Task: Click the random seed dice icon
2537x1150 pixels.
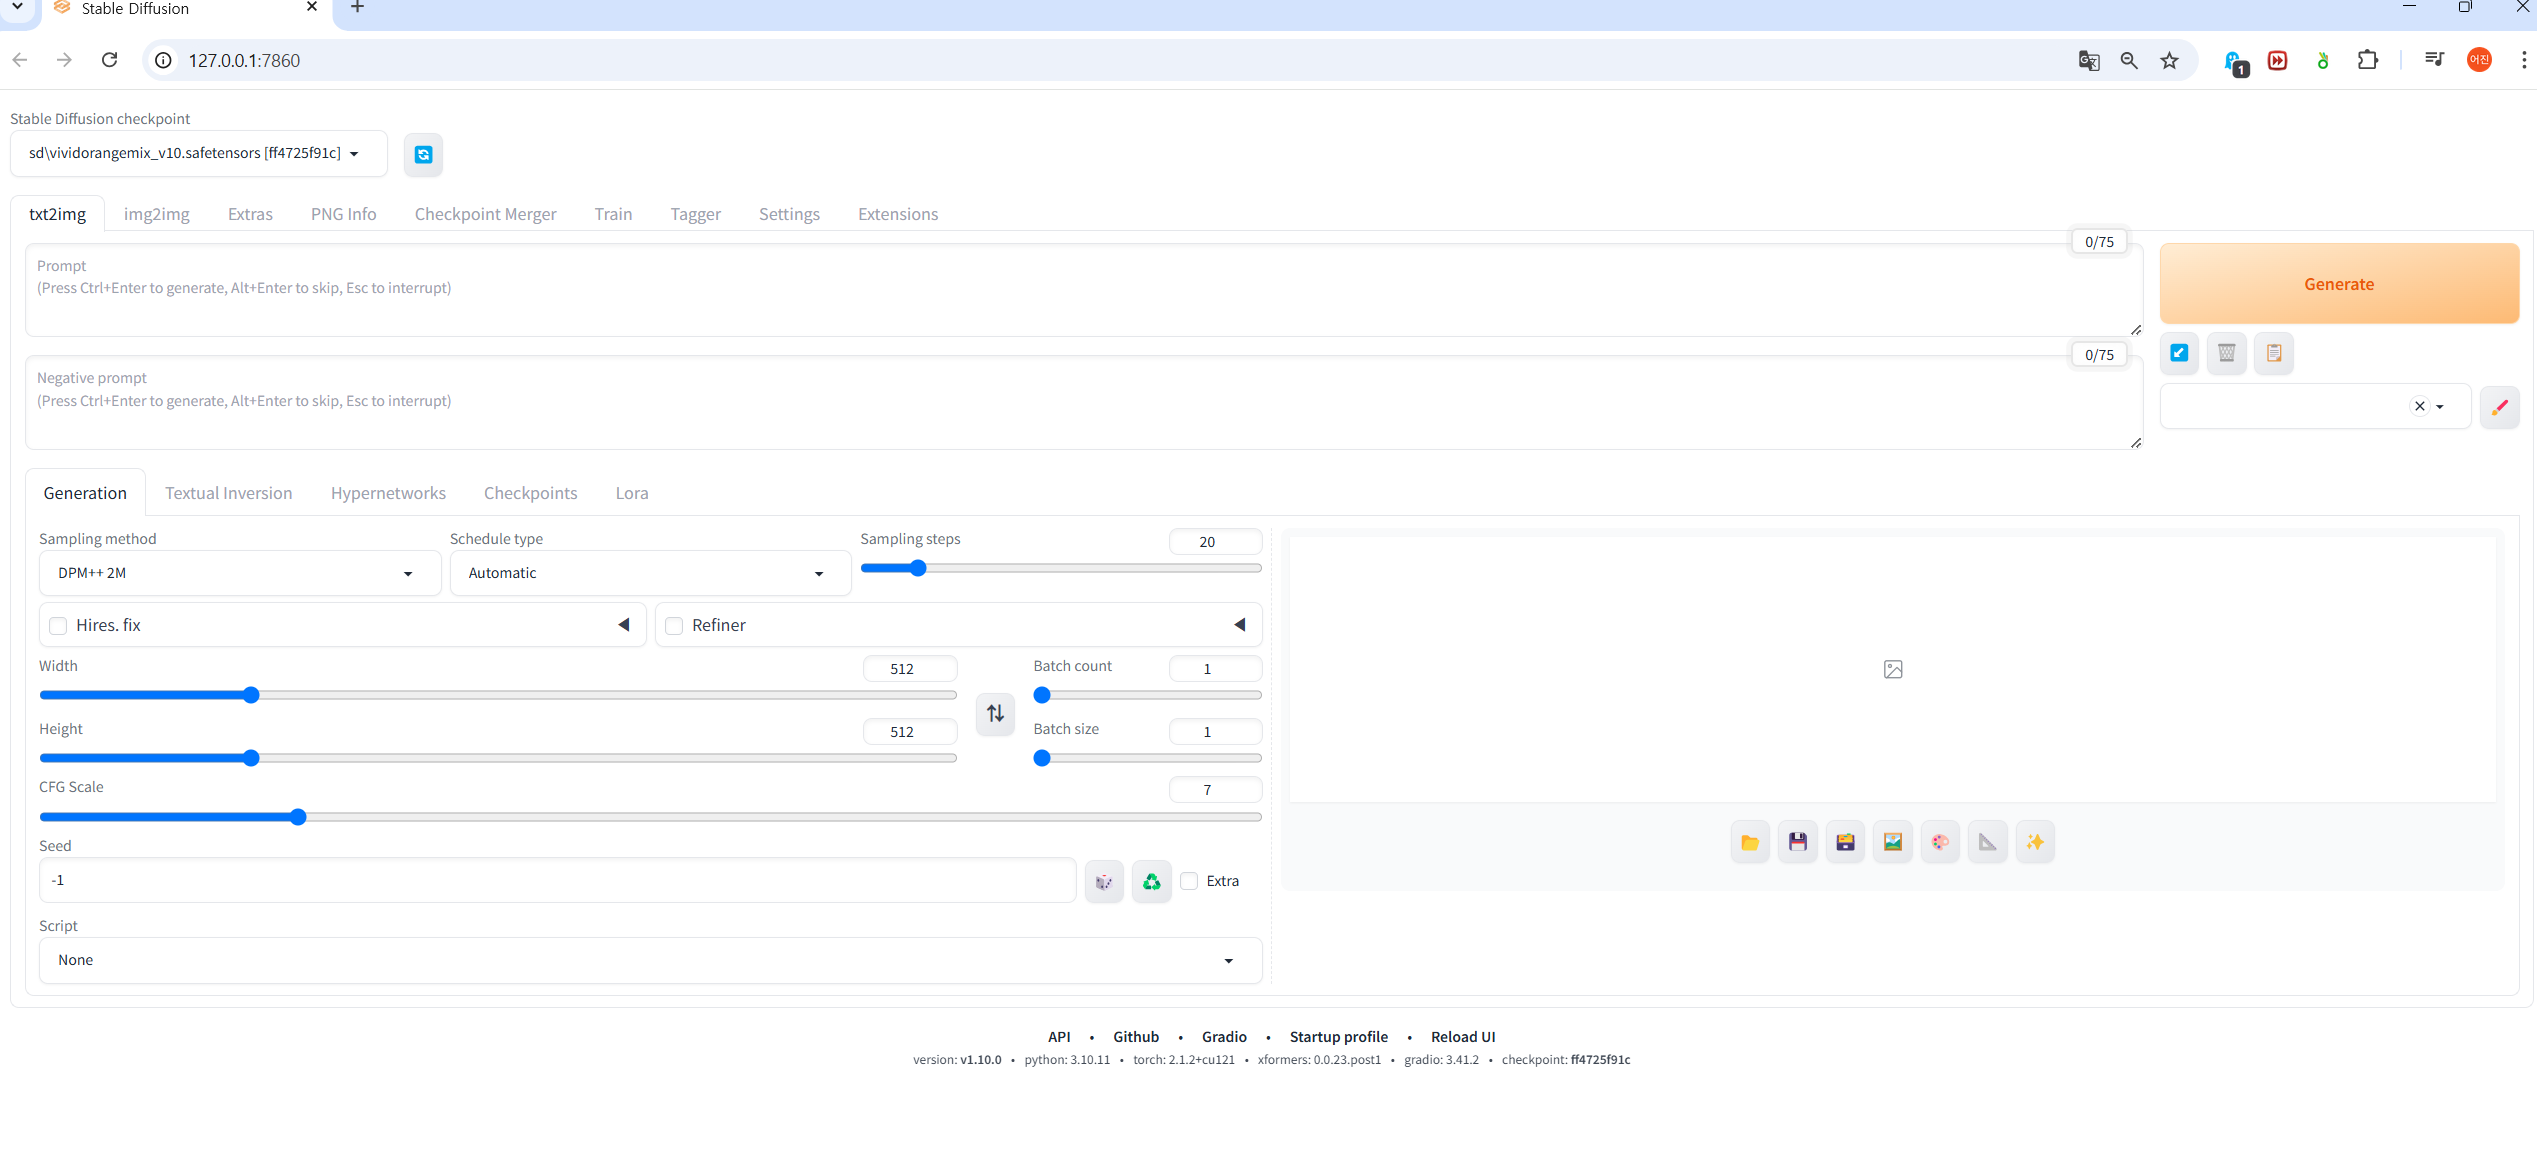Action: click(1104, 881)
